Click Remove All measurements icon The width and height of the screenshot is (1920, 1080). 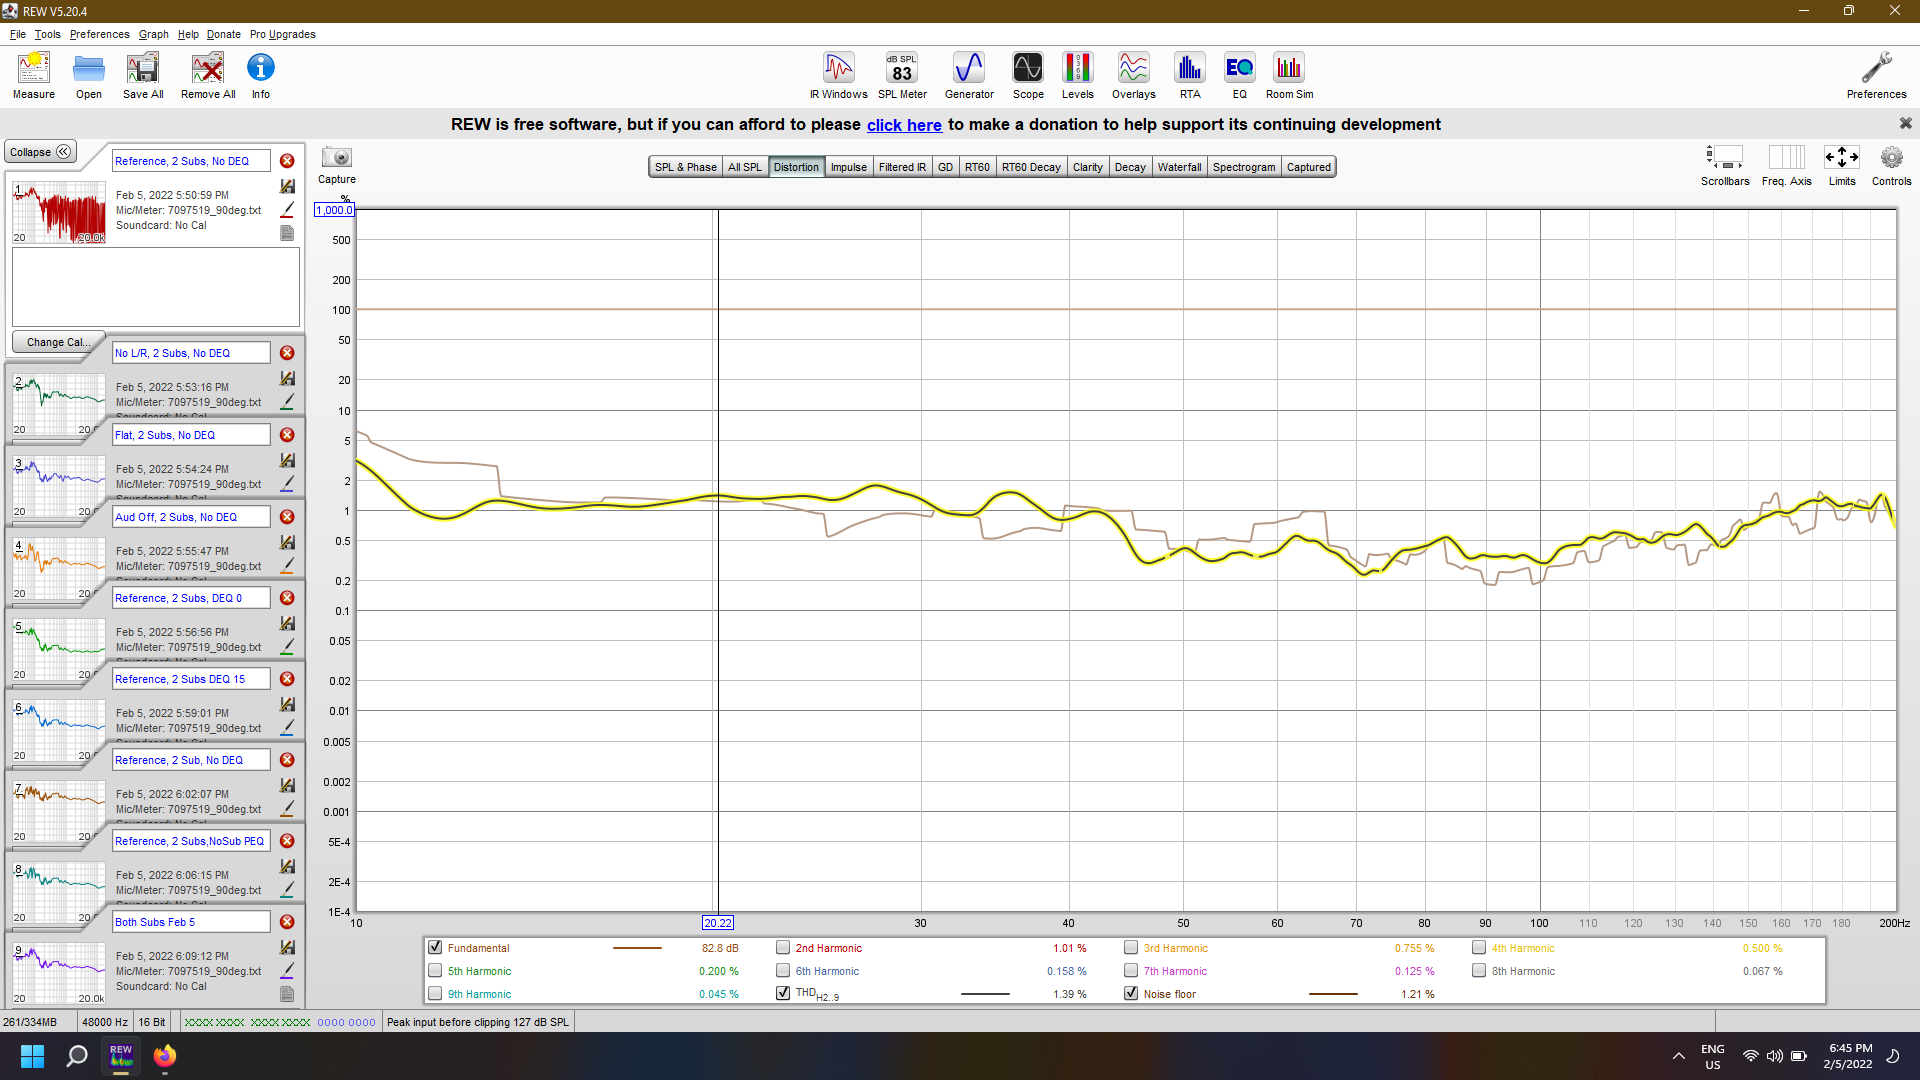(208, 76)
